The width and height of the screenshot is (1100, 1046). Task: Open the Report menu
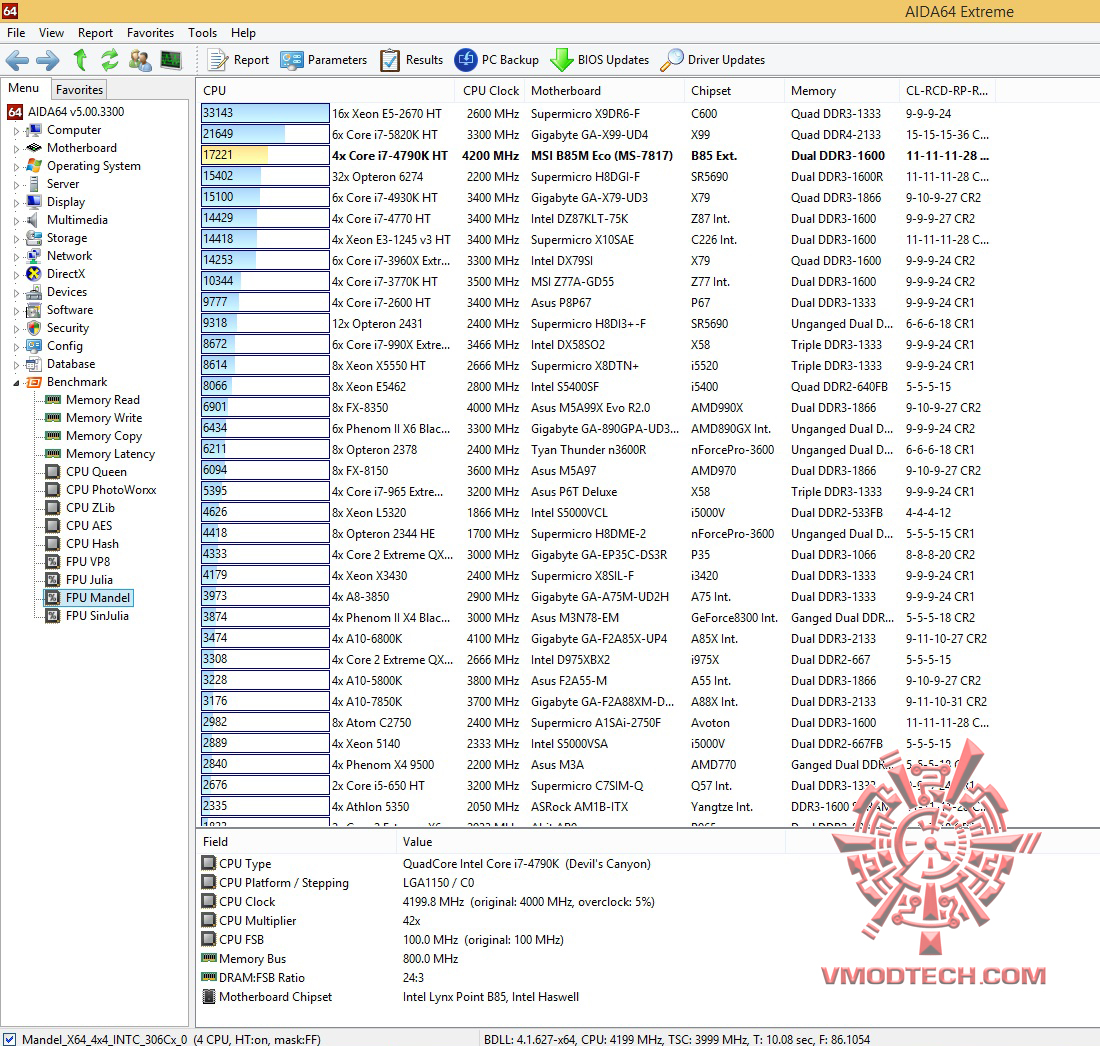coord(95,33)
